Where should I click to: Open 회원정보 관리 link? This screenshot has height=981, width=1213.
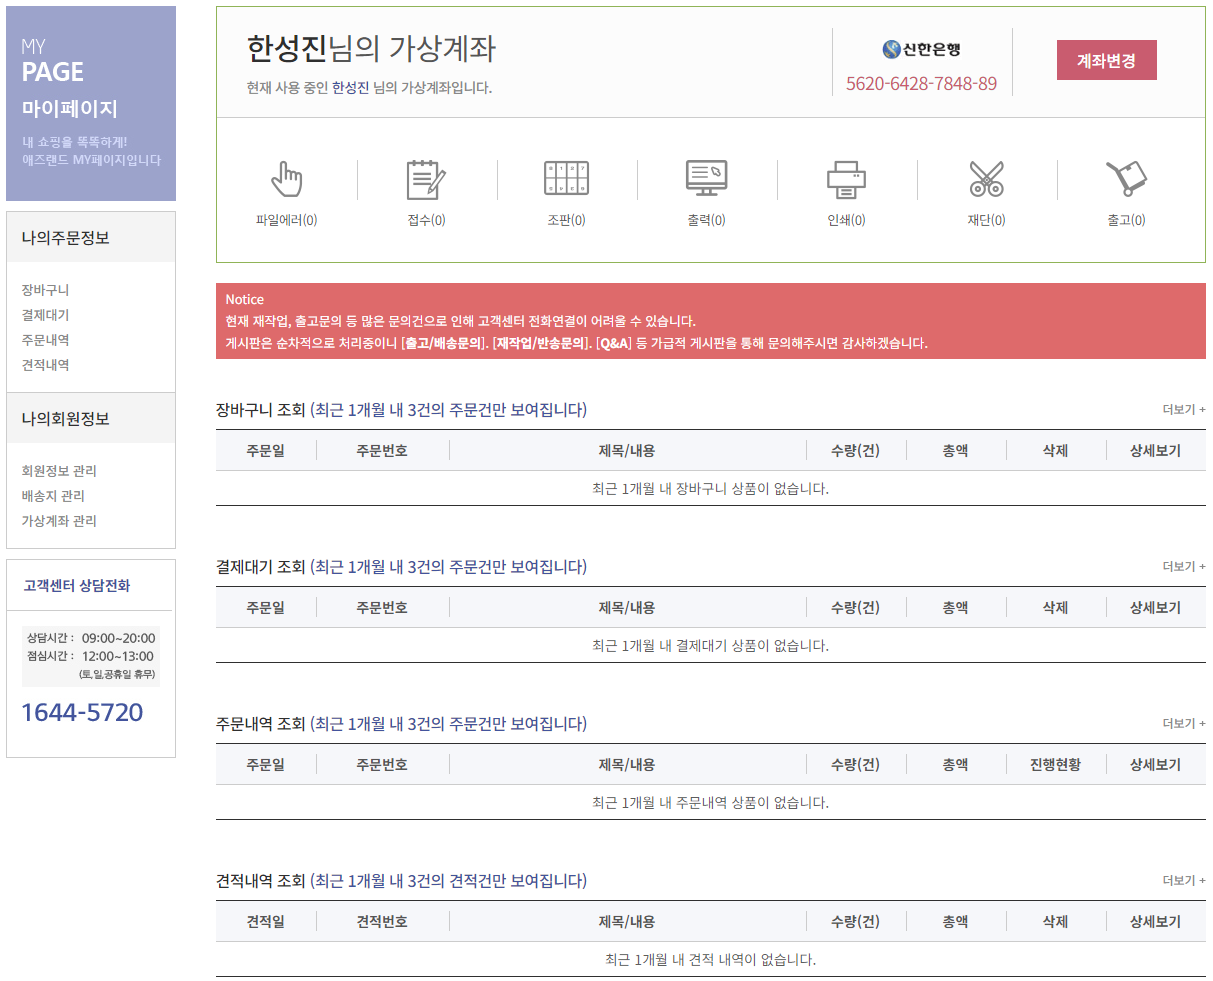point(59,471)
